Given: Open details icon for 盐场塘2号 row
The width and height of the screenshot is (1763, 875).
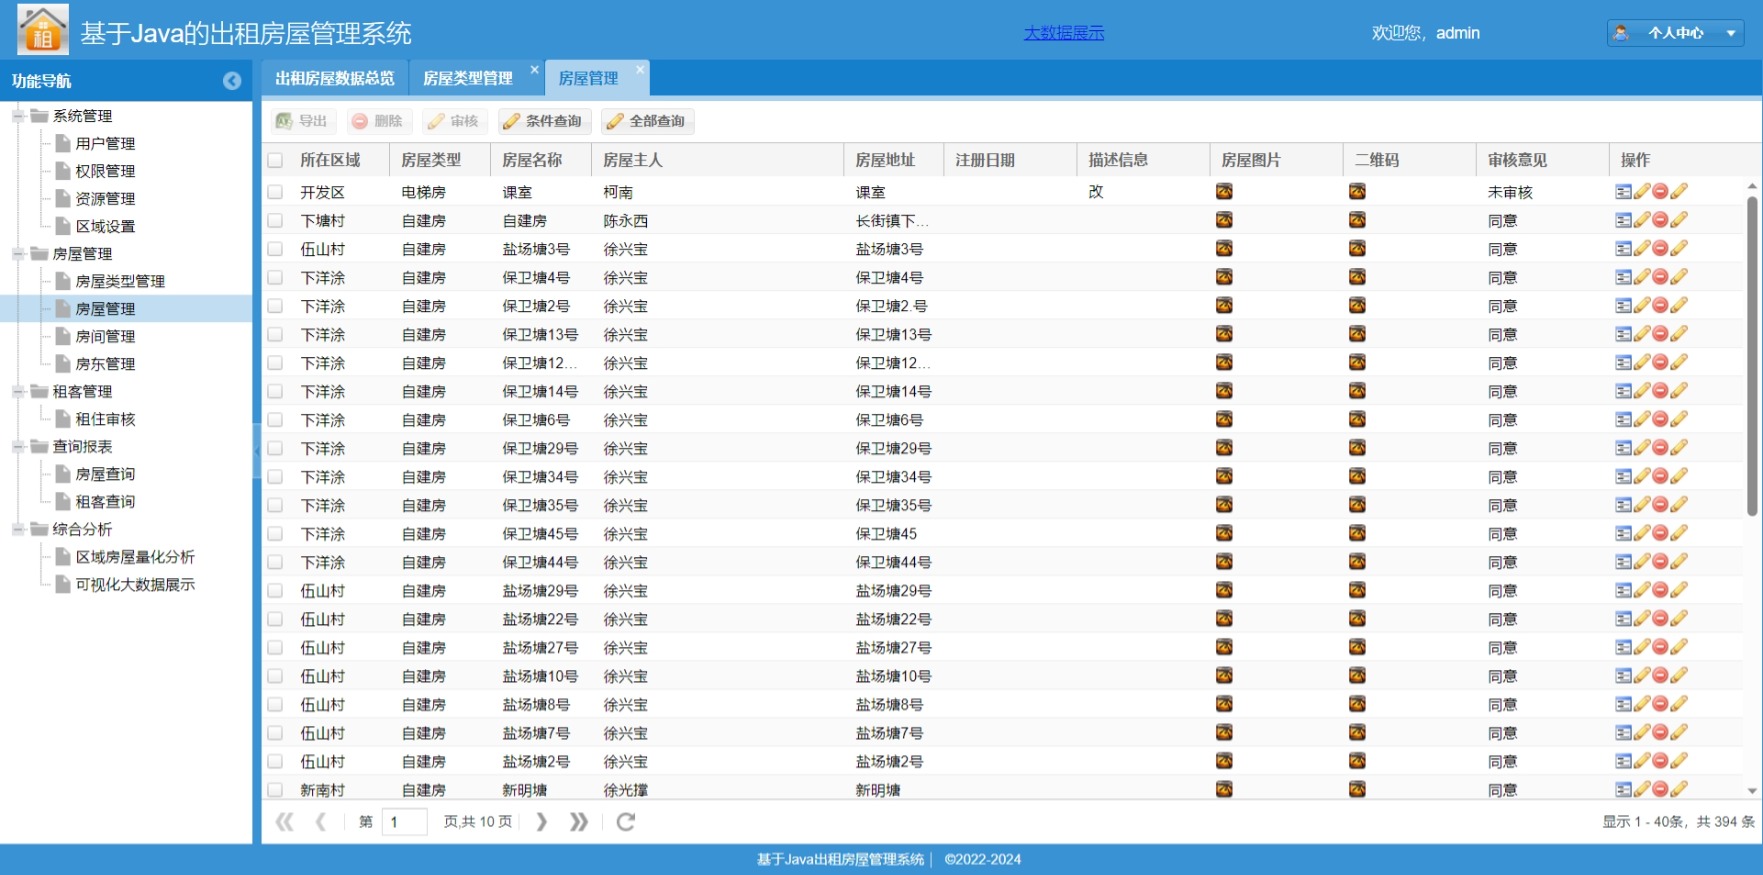Looking at the screenshot, I should point(1623,762).
